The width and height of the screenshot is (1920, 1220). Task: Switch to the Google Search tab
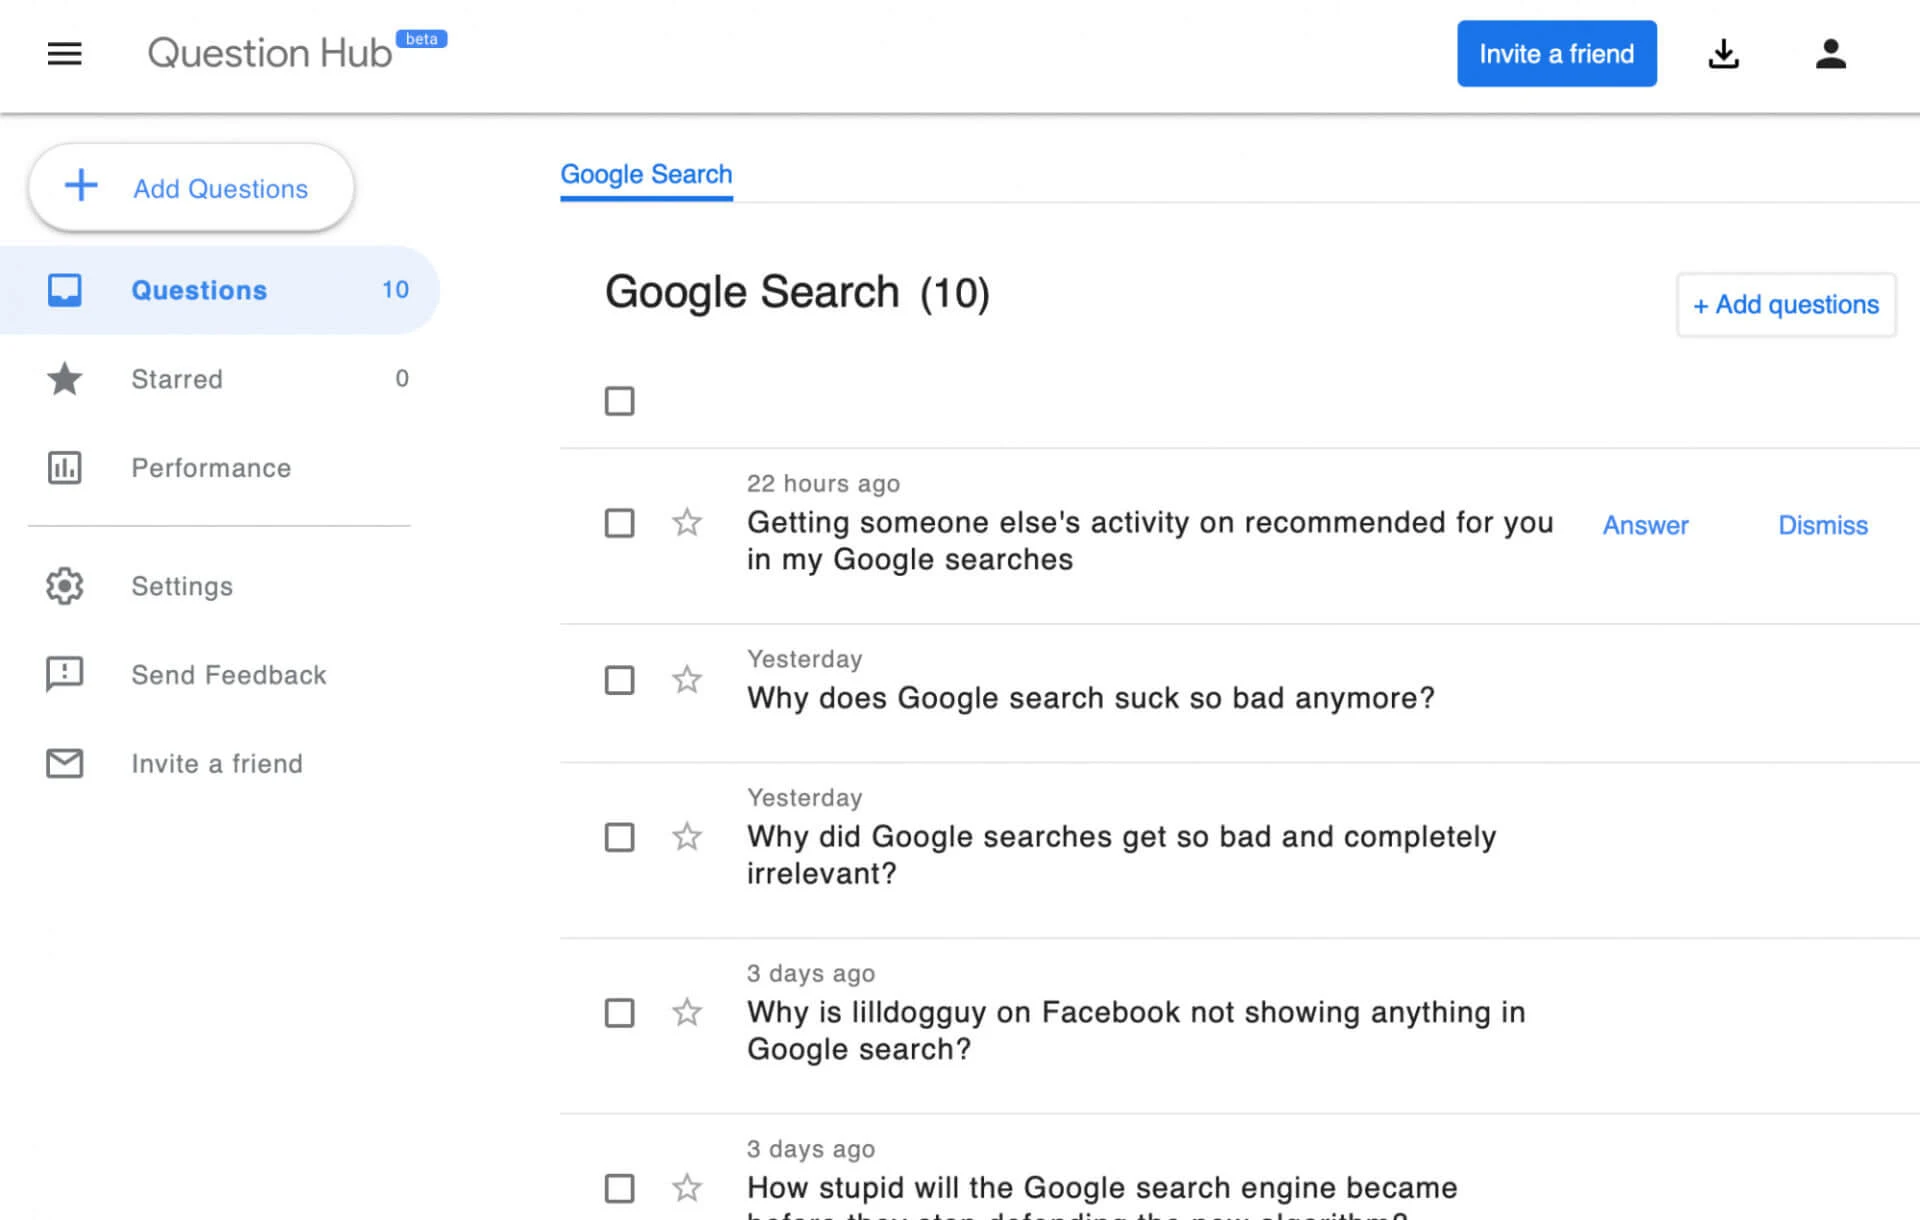coord(646,174)
